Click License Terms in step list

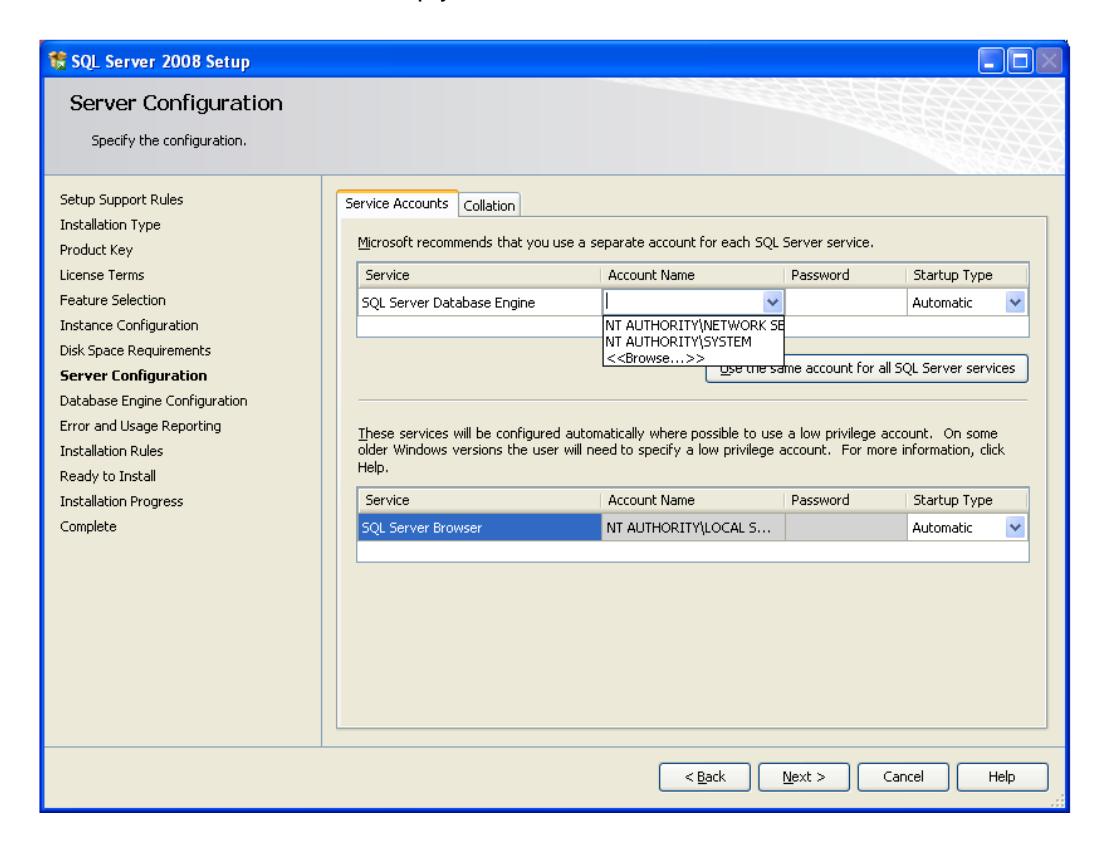pos(102,275)
